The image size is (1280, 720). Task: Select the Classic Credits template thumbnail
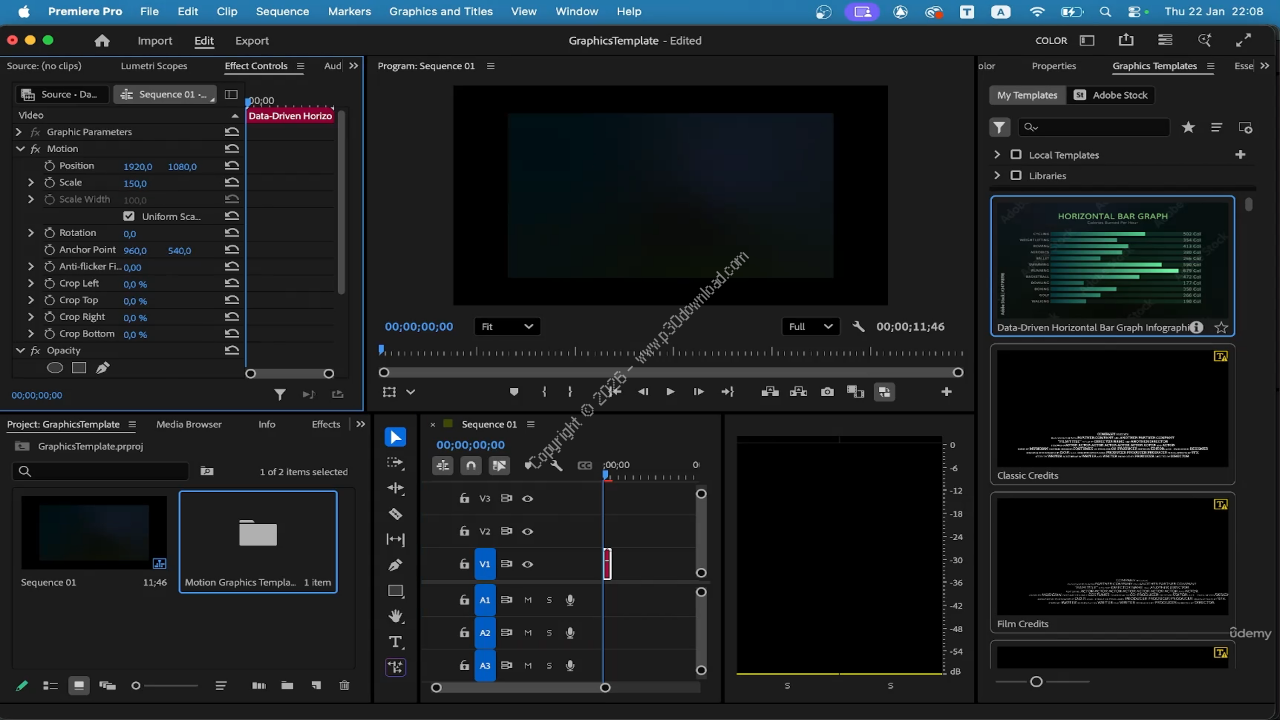(x=1112, y=408)
